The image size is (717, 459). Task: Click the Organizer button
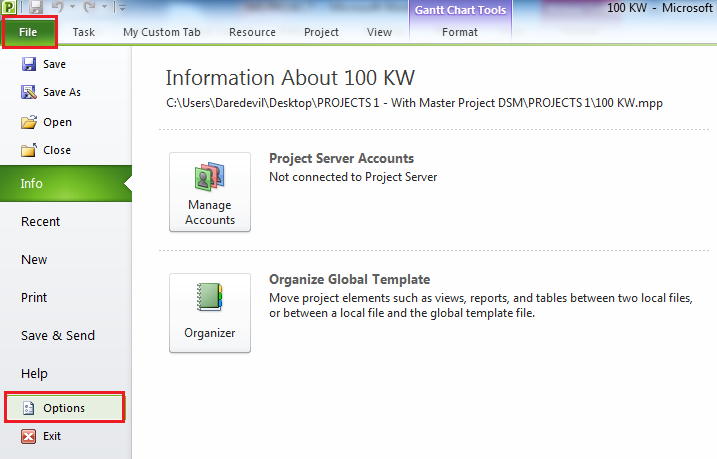210,313
